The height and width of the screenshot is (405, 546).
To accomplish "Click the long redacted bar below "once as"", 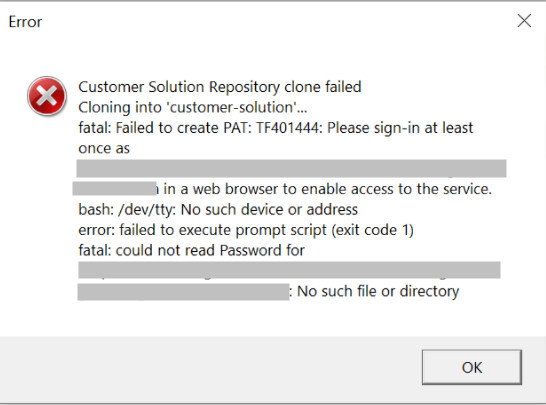I will point(291,169).
